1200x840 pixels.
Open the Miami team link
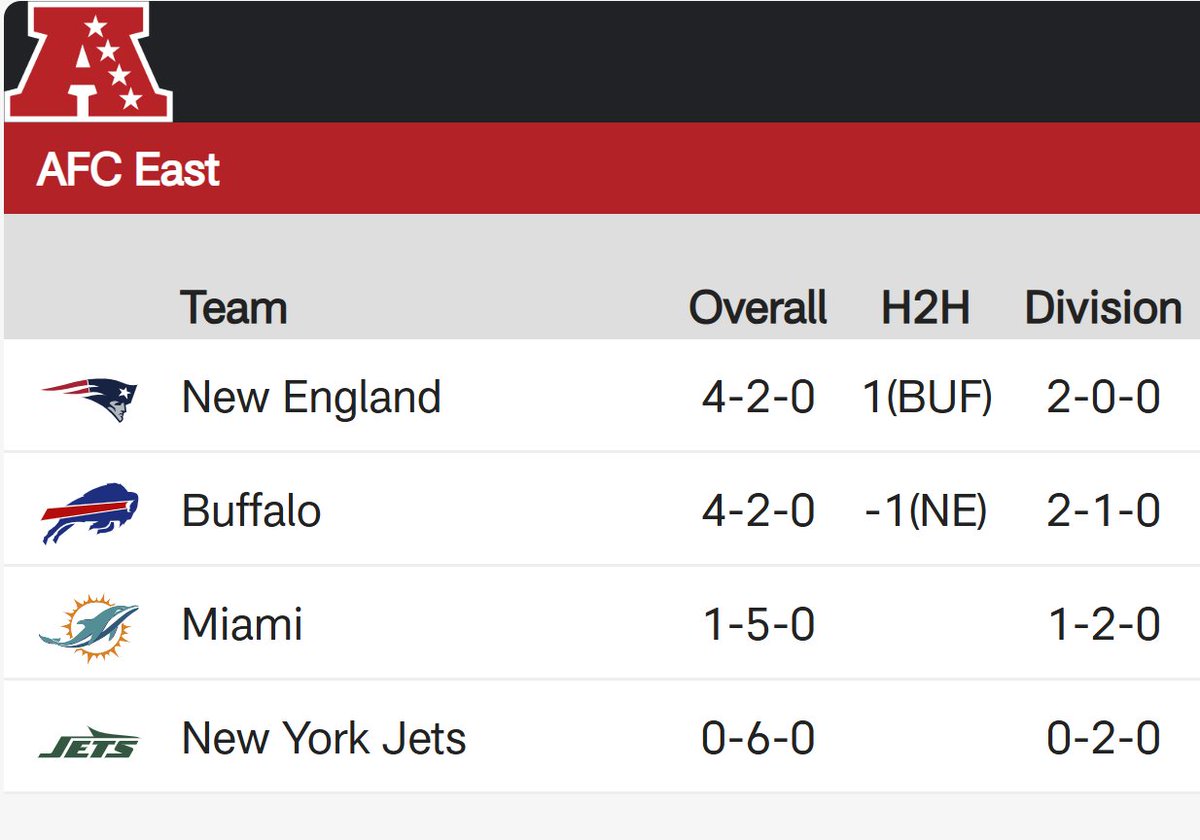point(242,625)
